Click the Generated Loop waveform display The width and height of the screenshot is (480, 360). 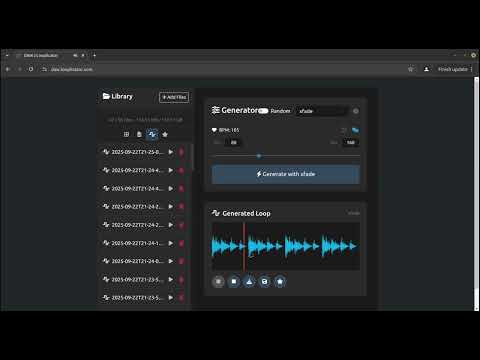tap(286, 246)
